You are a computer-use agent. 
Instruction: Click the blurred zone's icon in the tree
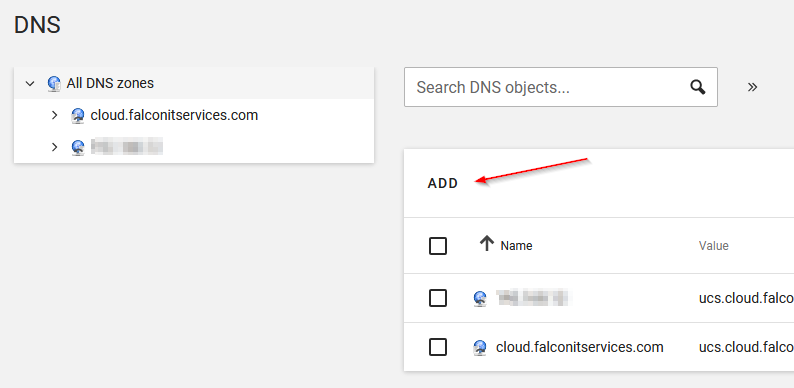click(78, 147)
